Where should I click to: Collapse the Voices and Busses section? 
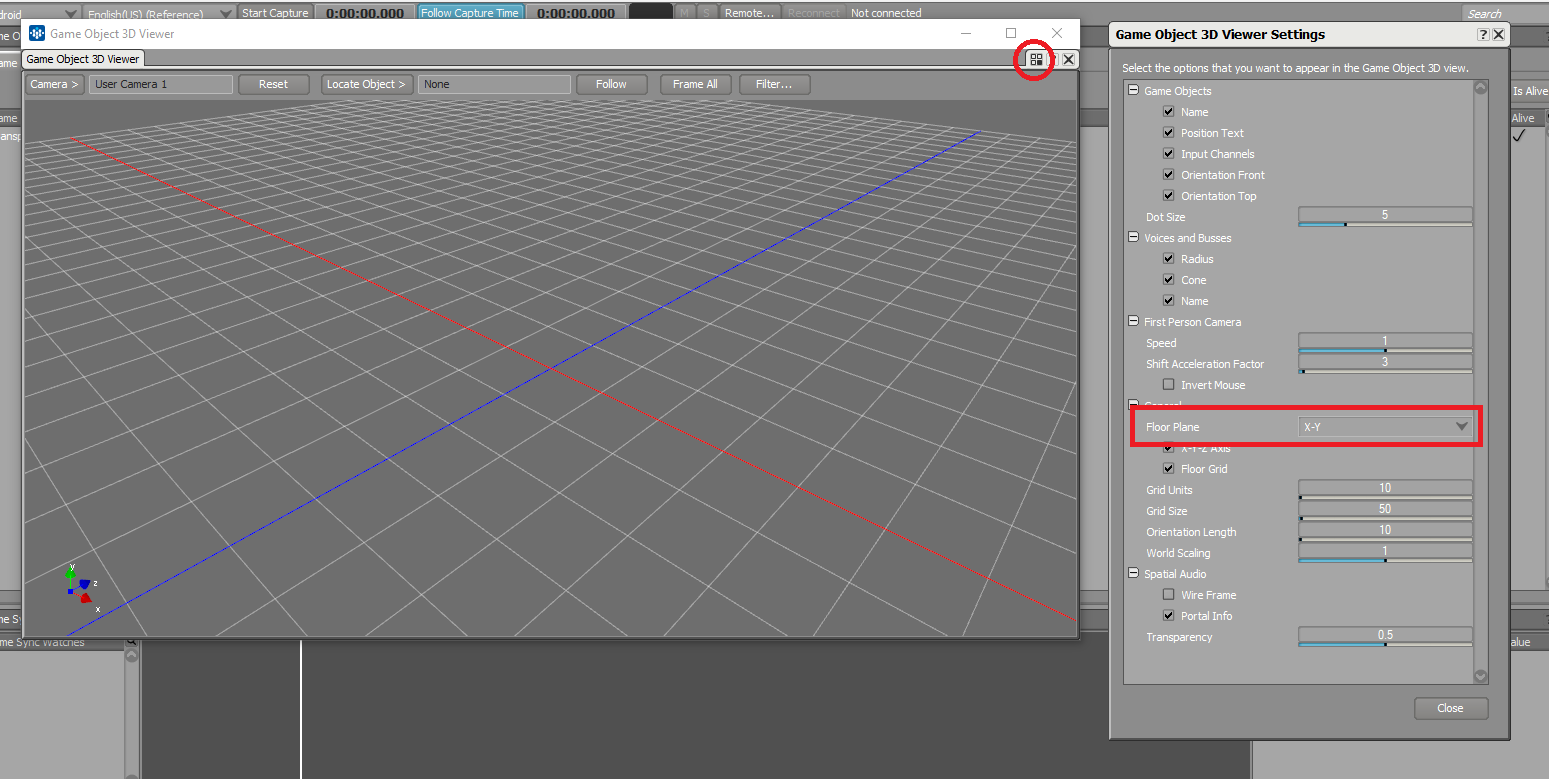point(1133,238)
